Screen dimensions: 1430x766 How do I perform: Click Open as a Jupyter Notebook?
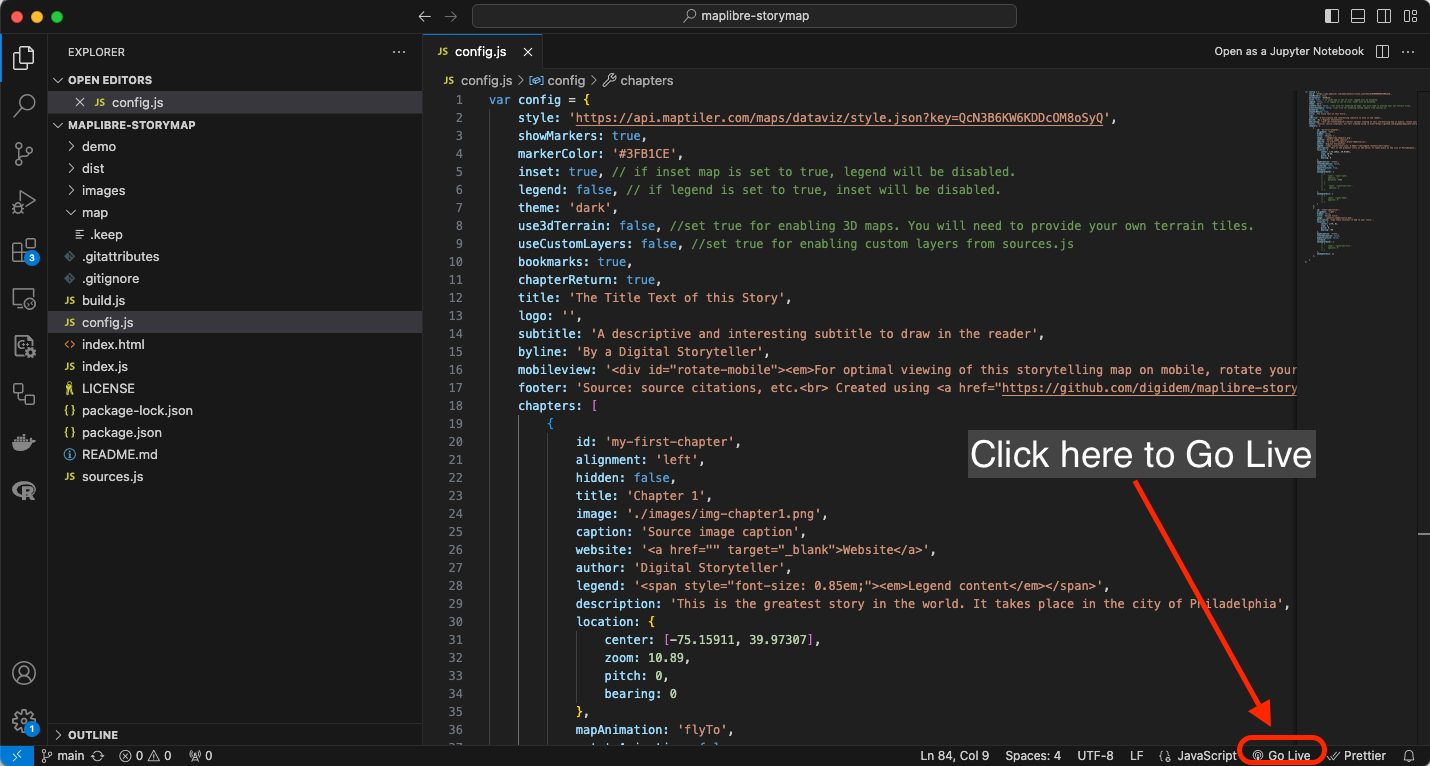tap(1288, 52)
